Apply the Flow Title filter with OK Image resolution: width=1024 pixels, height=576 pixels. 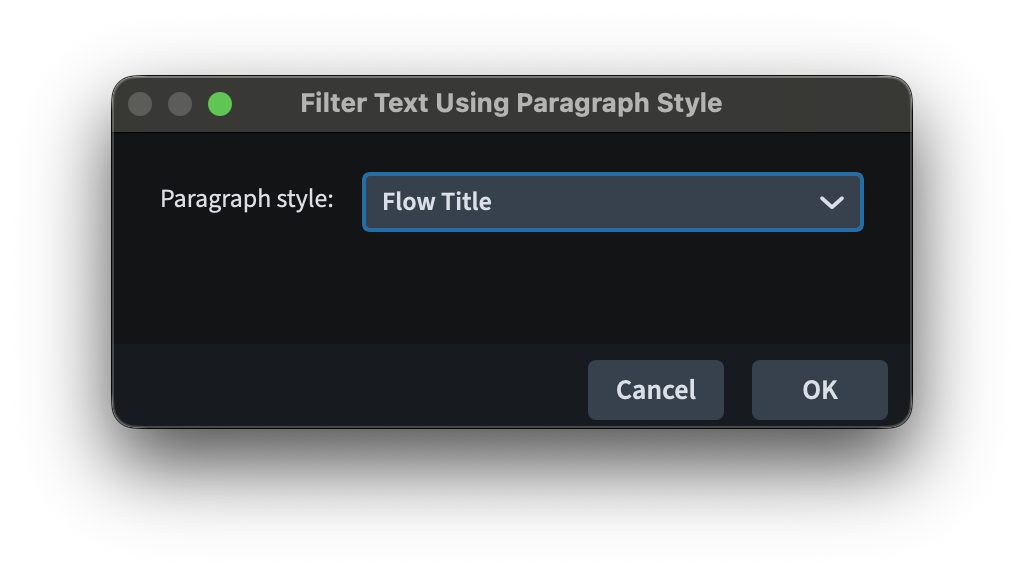819,390
